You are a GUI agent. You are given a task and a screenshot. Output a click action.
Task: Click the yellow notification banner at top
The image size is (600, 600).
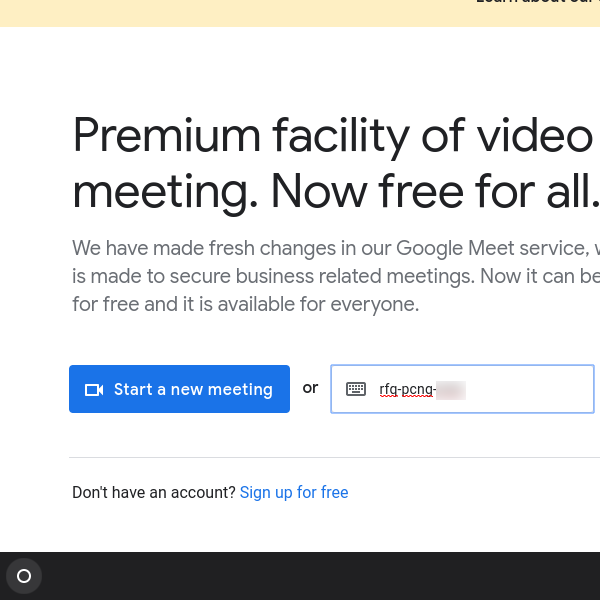[x=250, y=12]
